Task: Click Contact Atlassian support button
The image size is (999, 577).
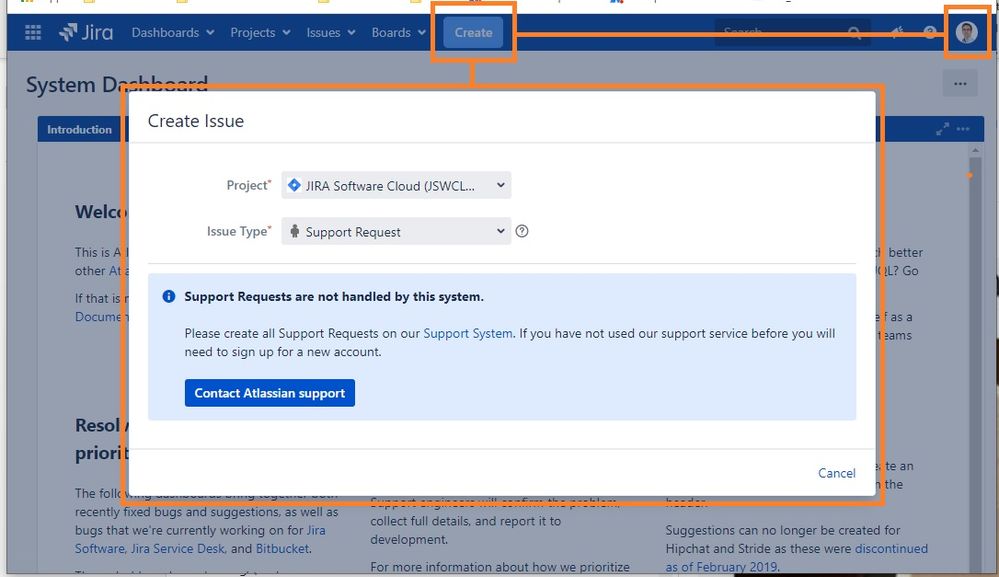Action: tap(270, 393)
